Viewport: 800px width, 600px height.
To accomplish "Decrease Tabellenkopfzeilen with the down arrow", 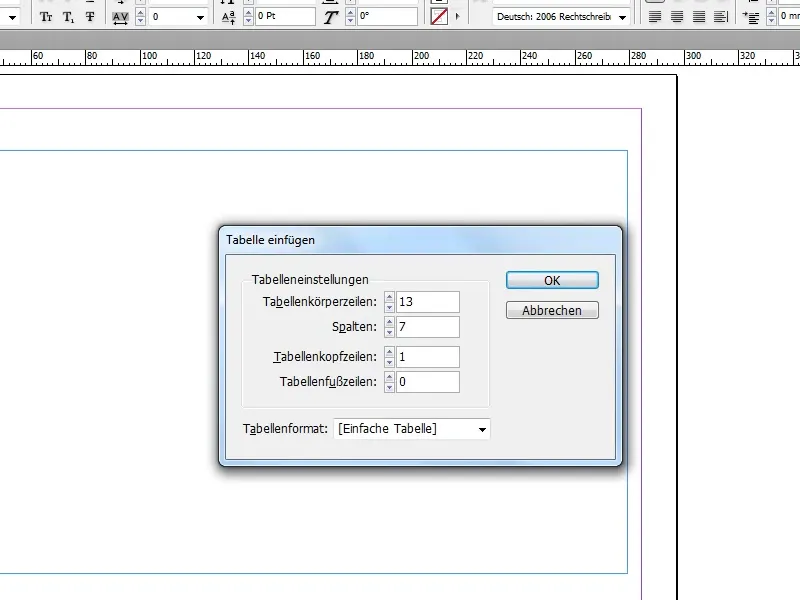I will (x=389, y=362).
